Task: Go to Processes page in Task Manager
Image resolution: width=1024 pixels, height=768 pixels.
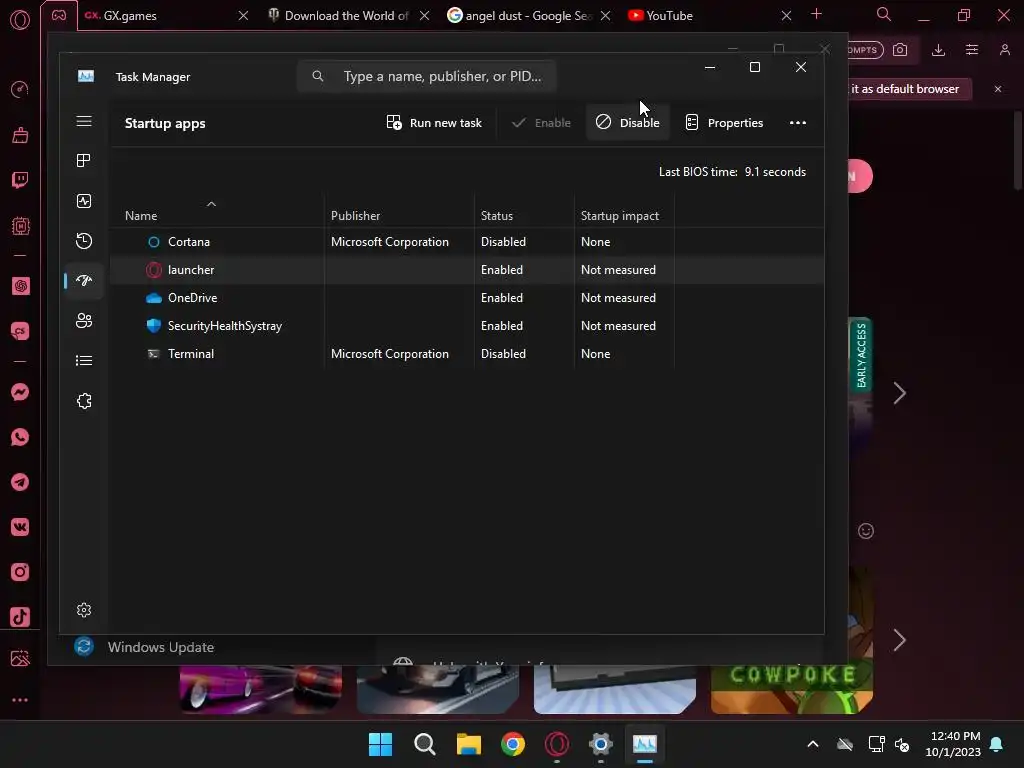Action: [x=84, y=161]
